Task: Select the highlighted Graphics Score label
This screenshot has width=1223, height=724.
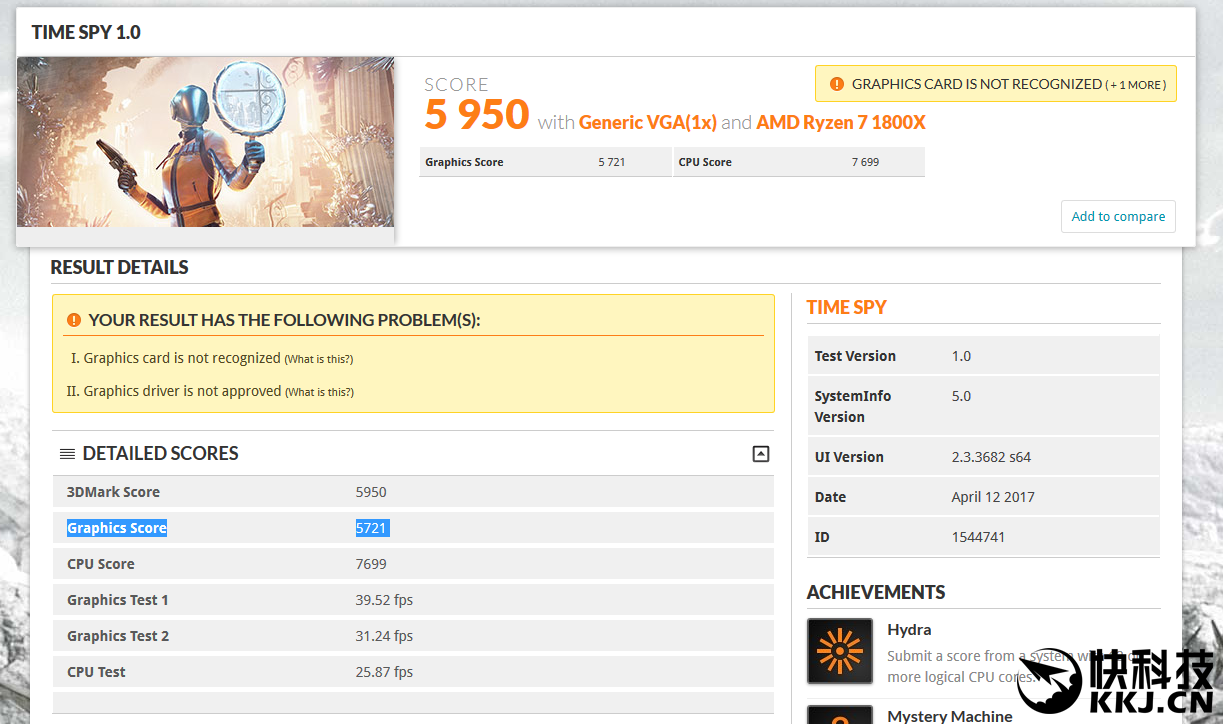Action: pyautogui.click(x=117, y=528)
